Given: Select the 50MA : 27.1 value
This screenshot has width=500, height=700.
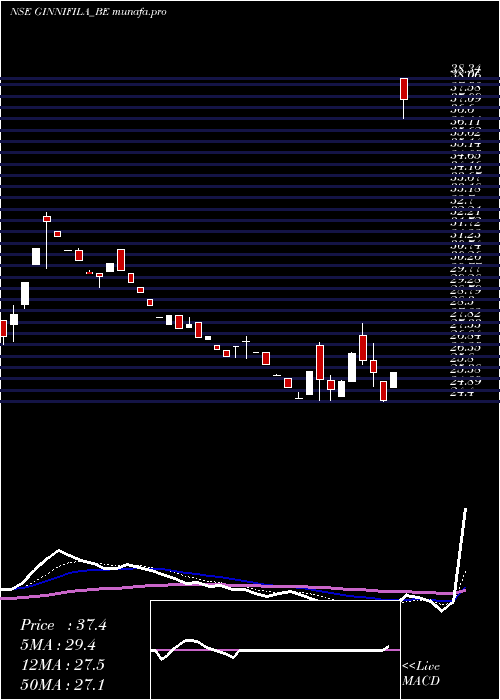Looking at the screenshot, I should pyautogui.click(x=63, y=684).
